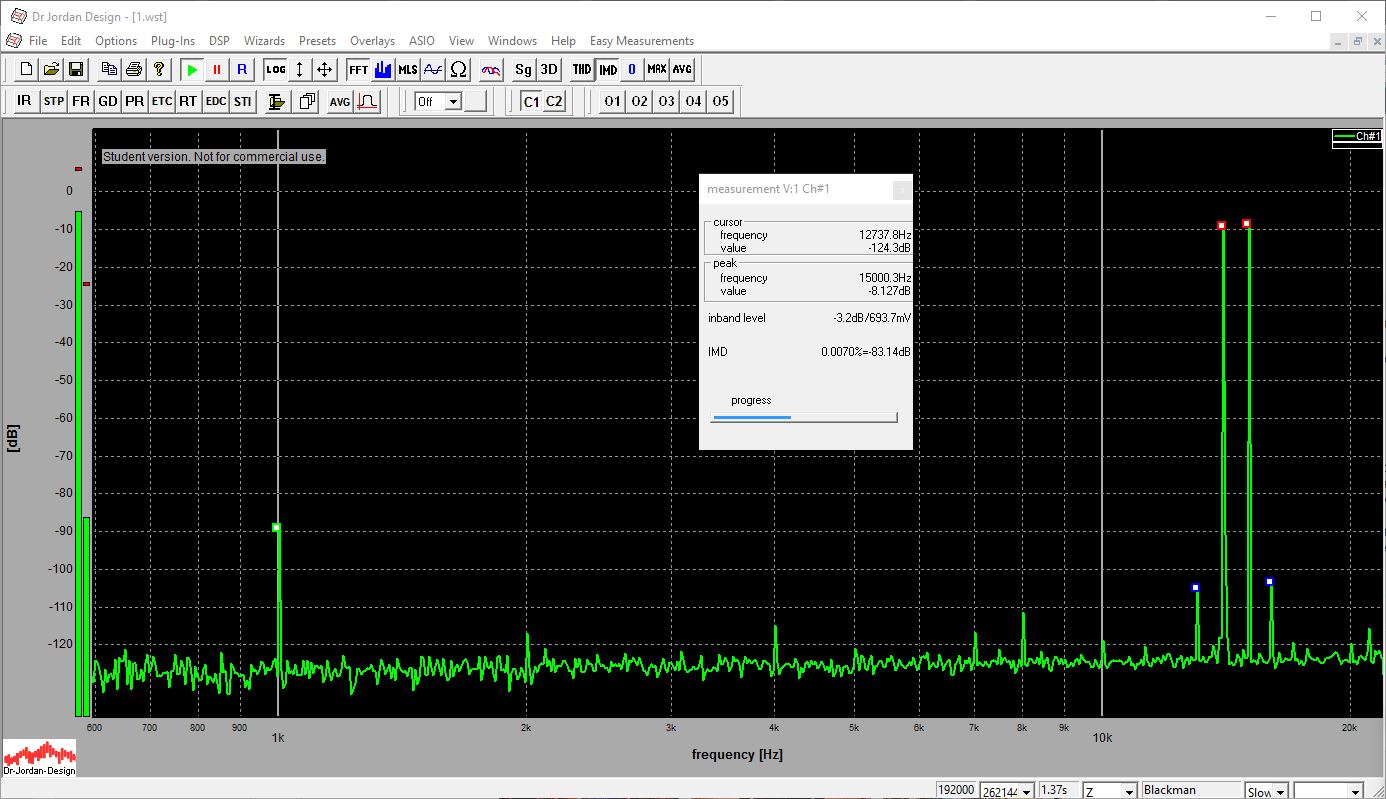
Task: Toggle channel C2 display
Action: pos(553,101)
